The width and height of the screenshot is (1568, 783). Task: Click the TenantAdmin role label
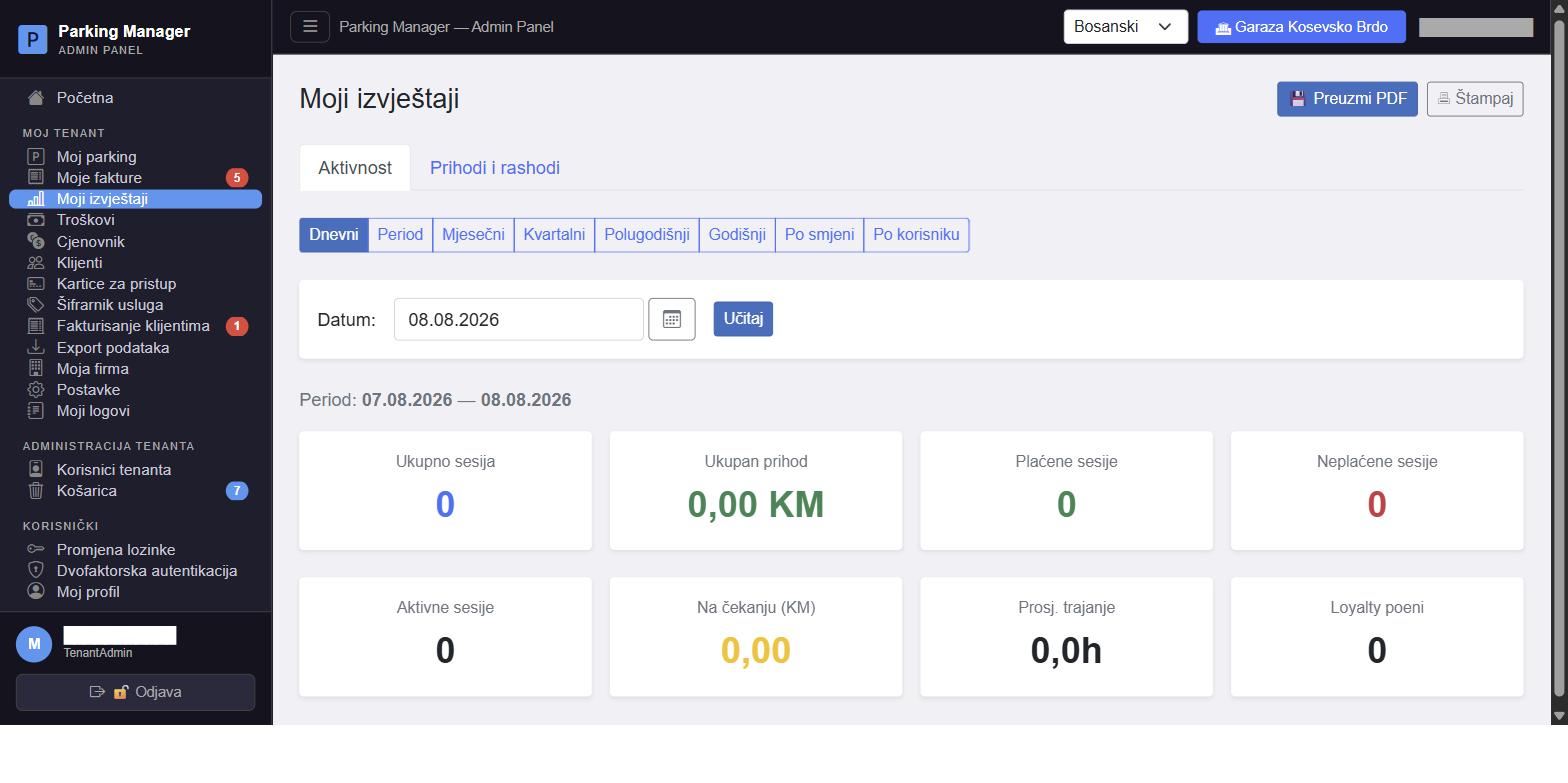[x=98, y=653]
